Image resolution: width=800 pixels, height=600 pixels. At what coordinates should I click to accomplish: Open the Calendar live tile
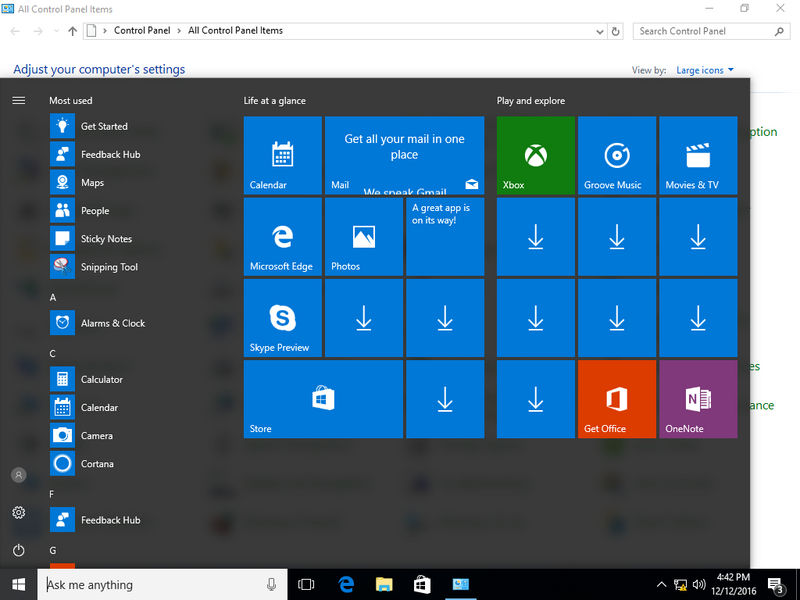[x=283, y=155]
